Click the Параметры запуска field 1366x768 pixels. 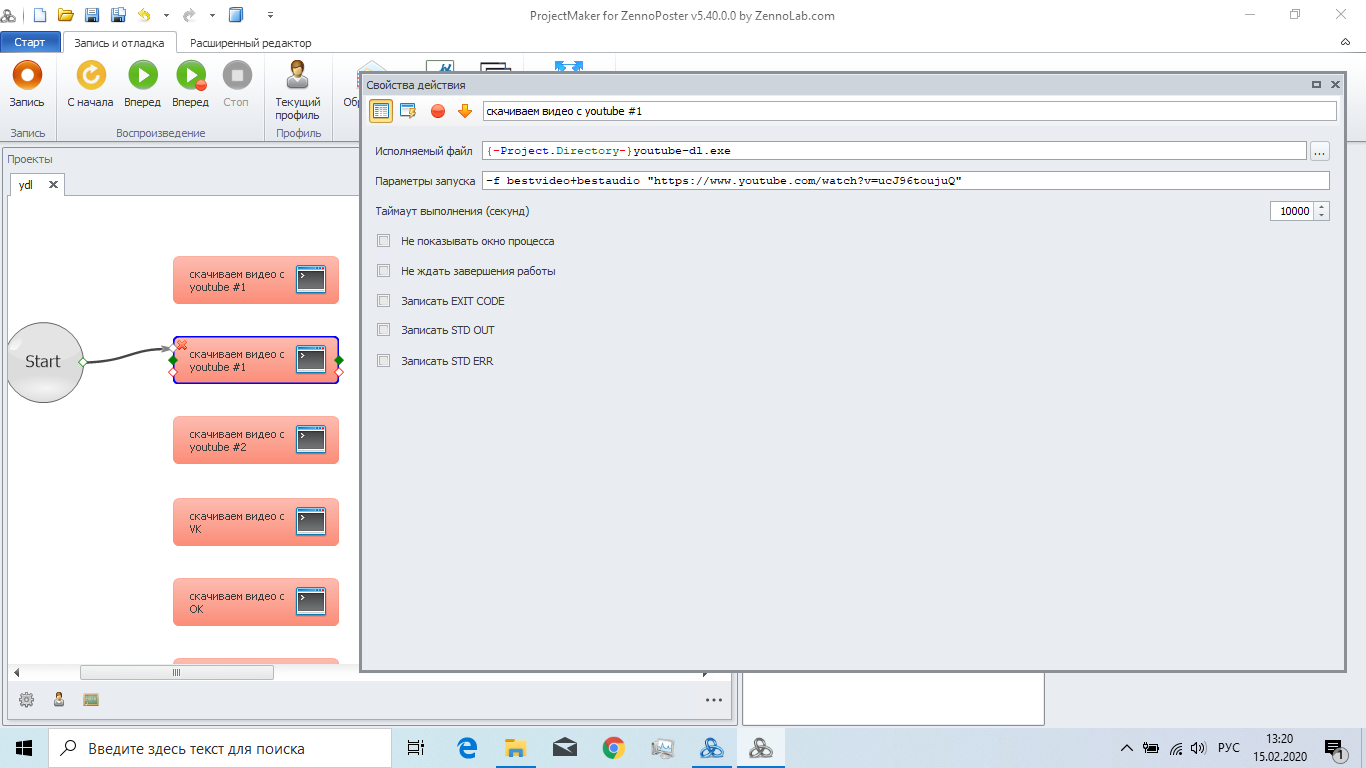tap(905, 181)
